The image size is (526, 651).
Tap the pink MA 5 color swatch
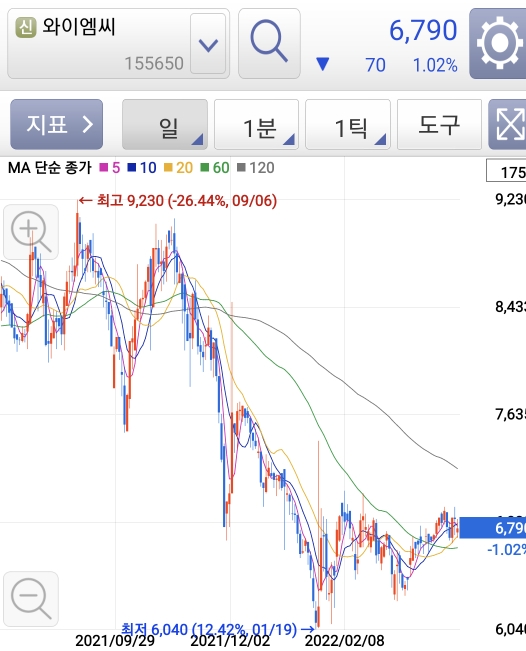[104, 168]
